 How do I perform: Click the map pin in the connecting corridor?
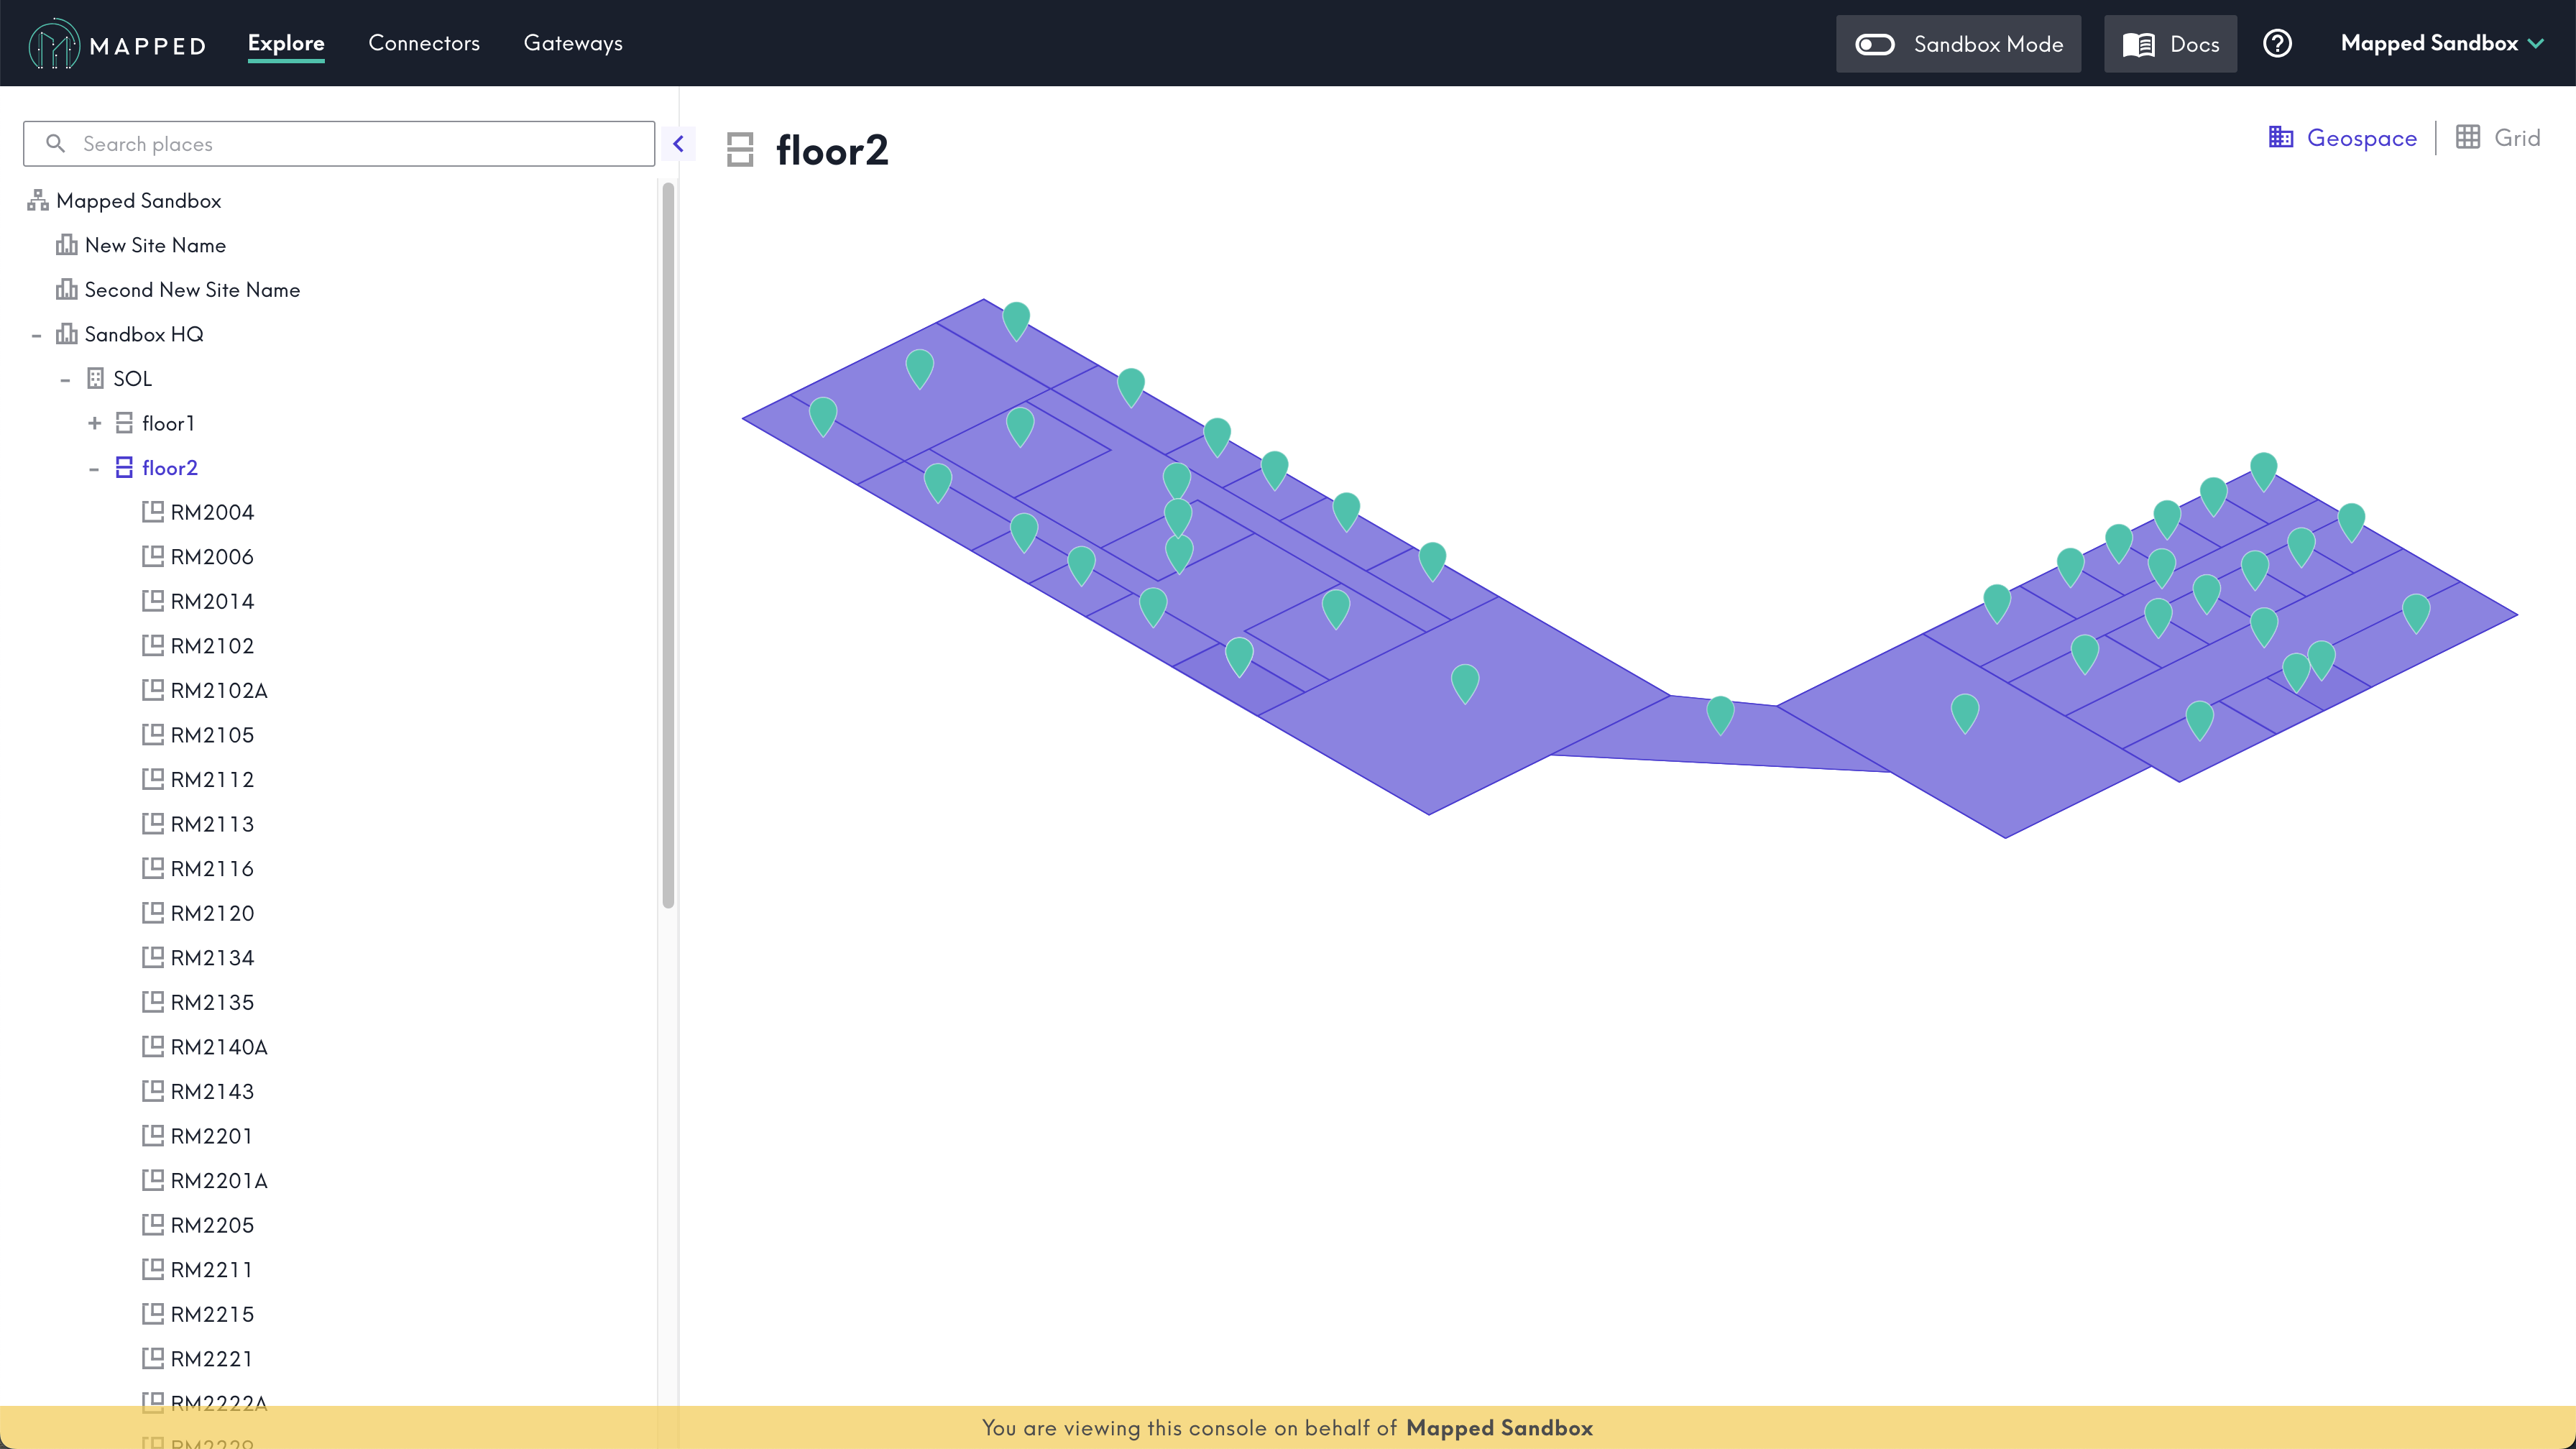[1720, 714]
